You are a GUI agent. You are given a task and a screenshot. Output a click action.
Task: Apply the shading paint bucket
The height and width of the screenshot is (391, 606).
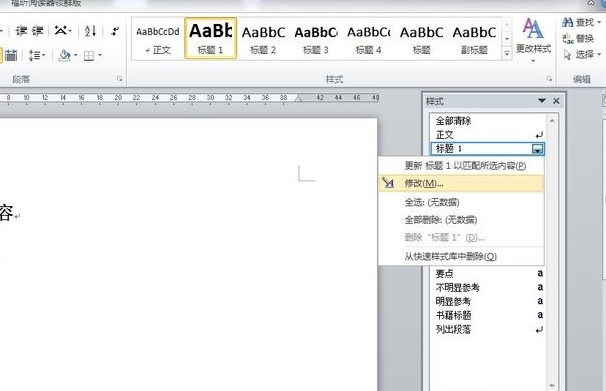coord(64,56)
